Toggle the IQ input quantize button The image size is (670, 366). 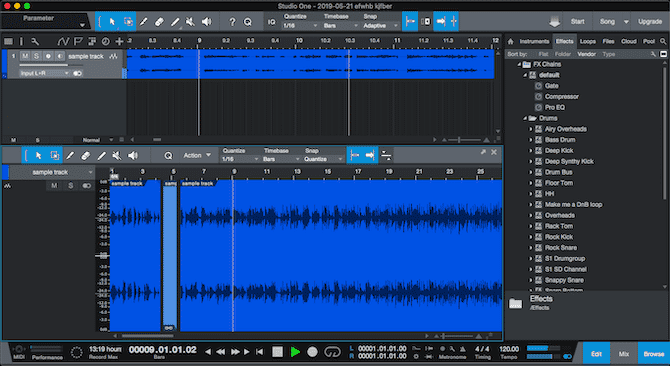(x=272, y=22)
